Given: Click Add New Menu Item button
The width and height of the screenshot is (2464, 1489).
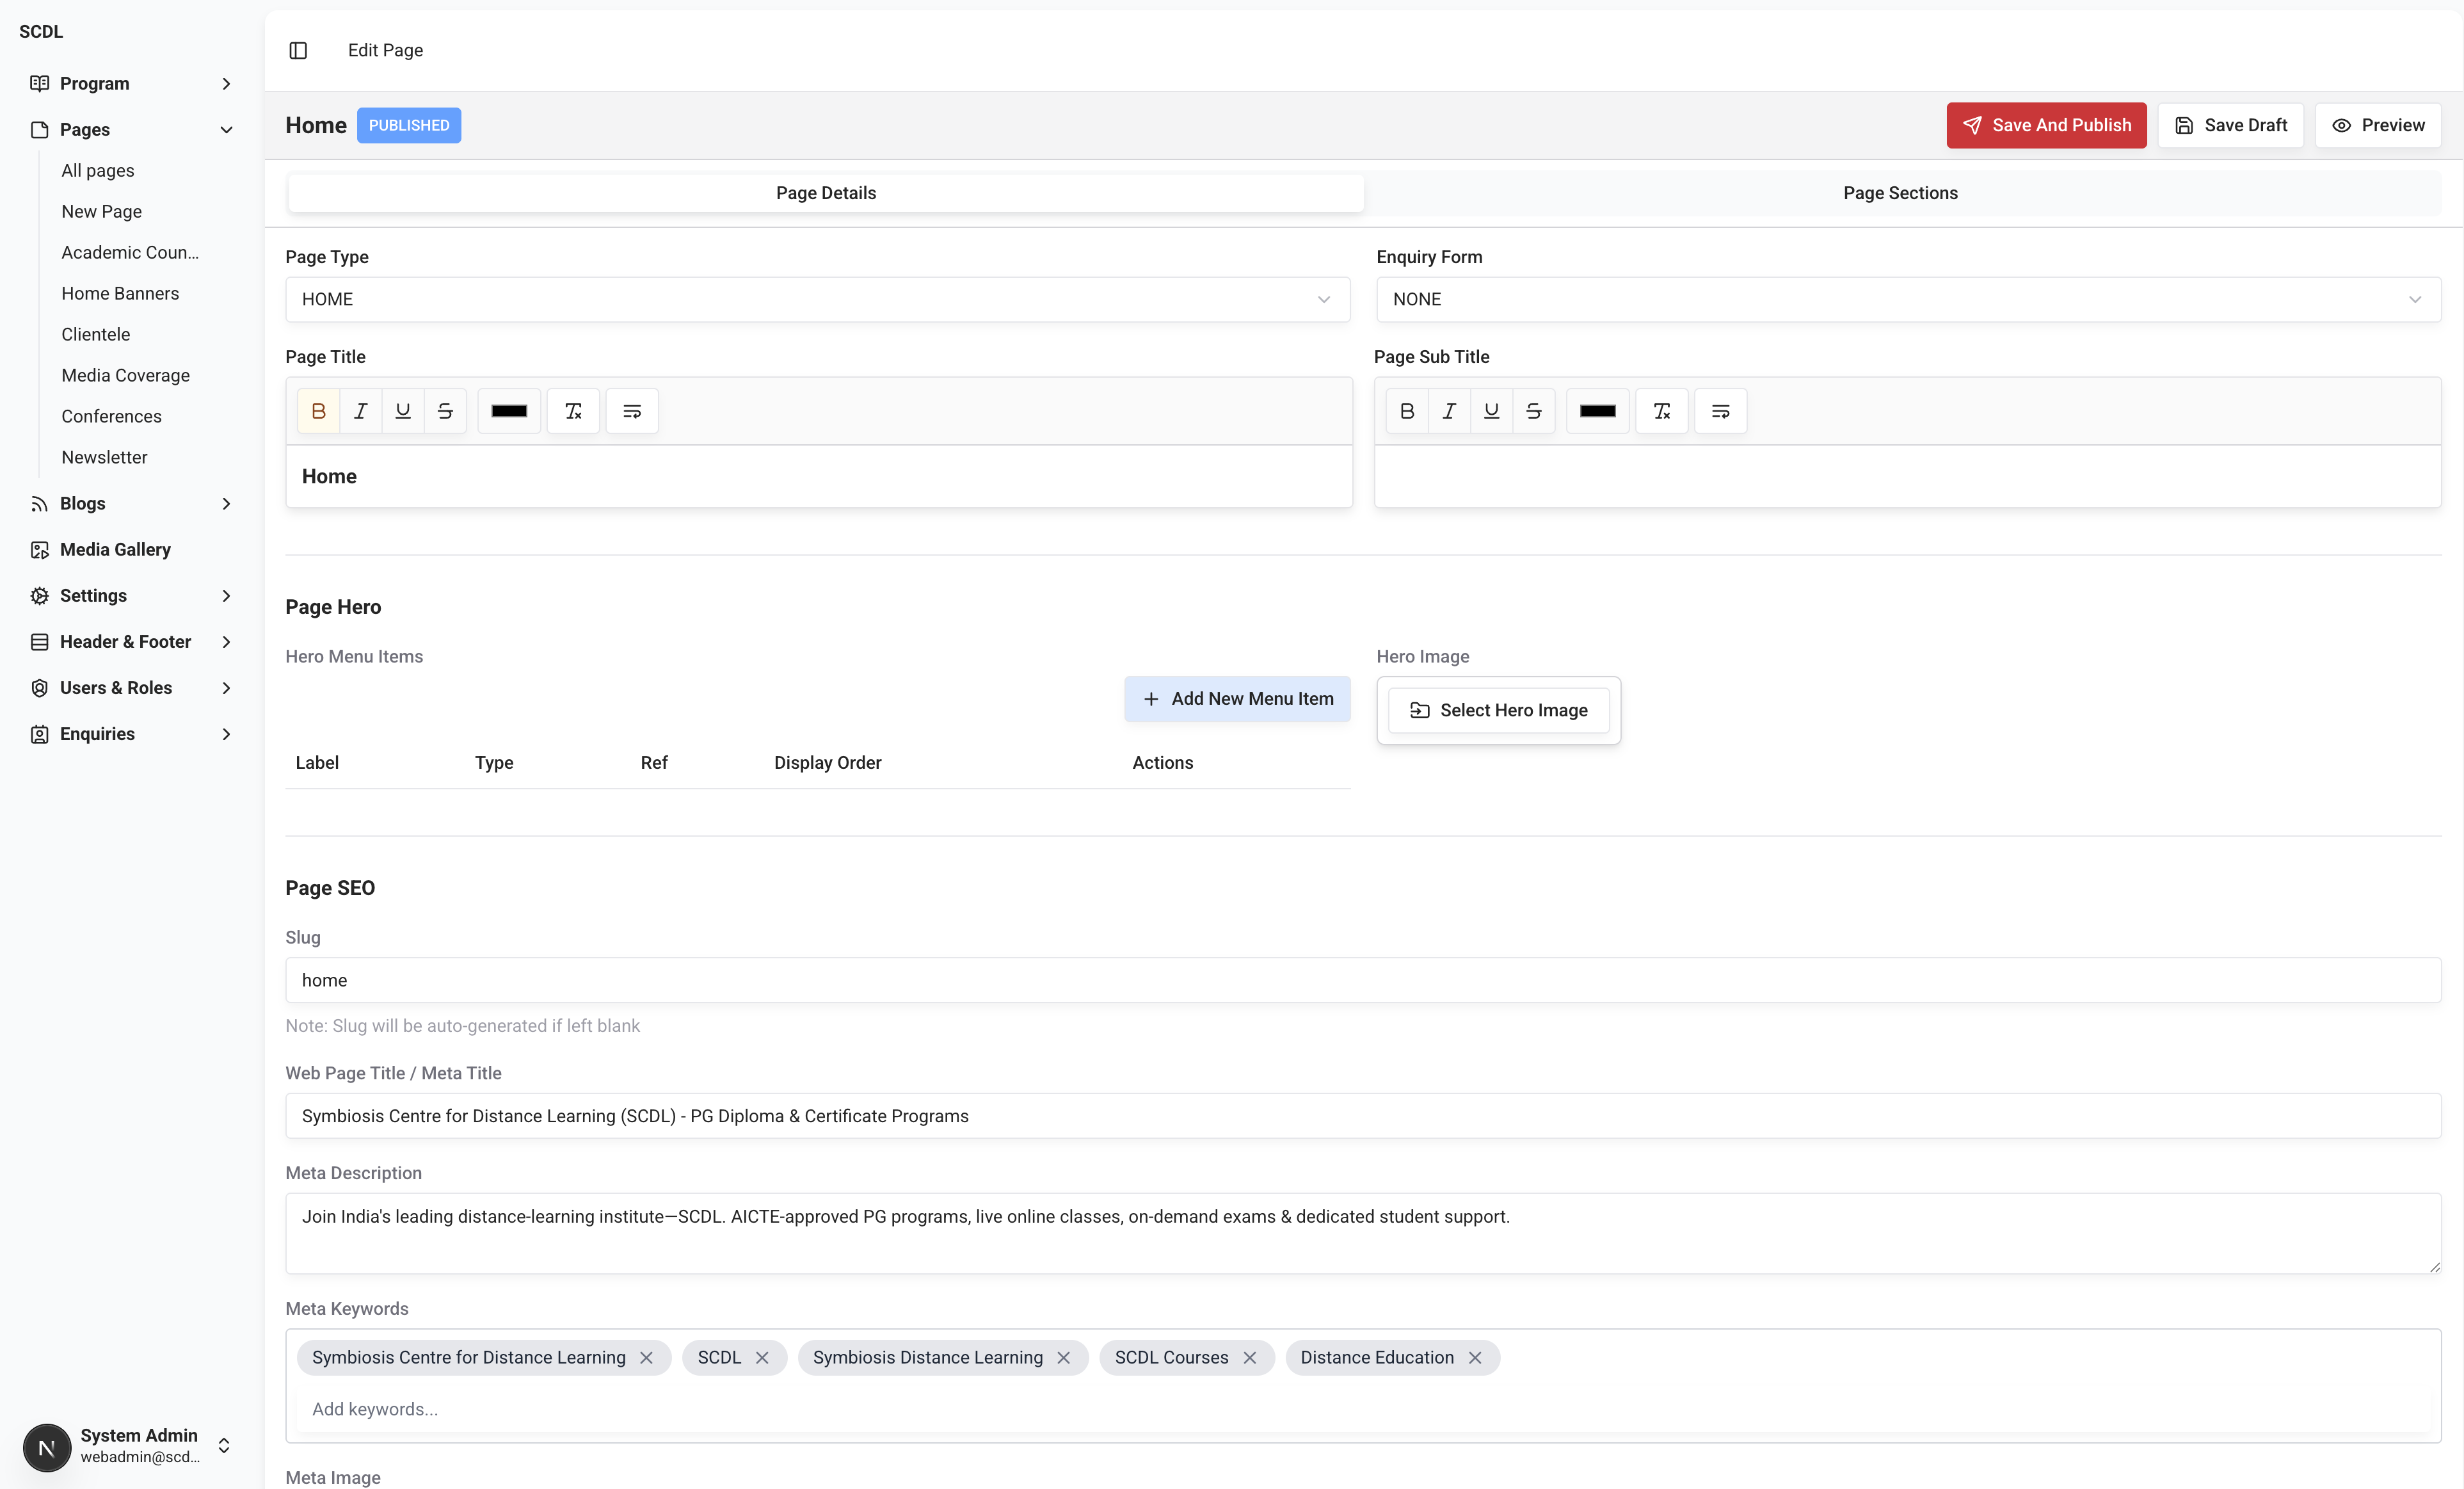Looking at the screenshot, I should (1237, 699).
